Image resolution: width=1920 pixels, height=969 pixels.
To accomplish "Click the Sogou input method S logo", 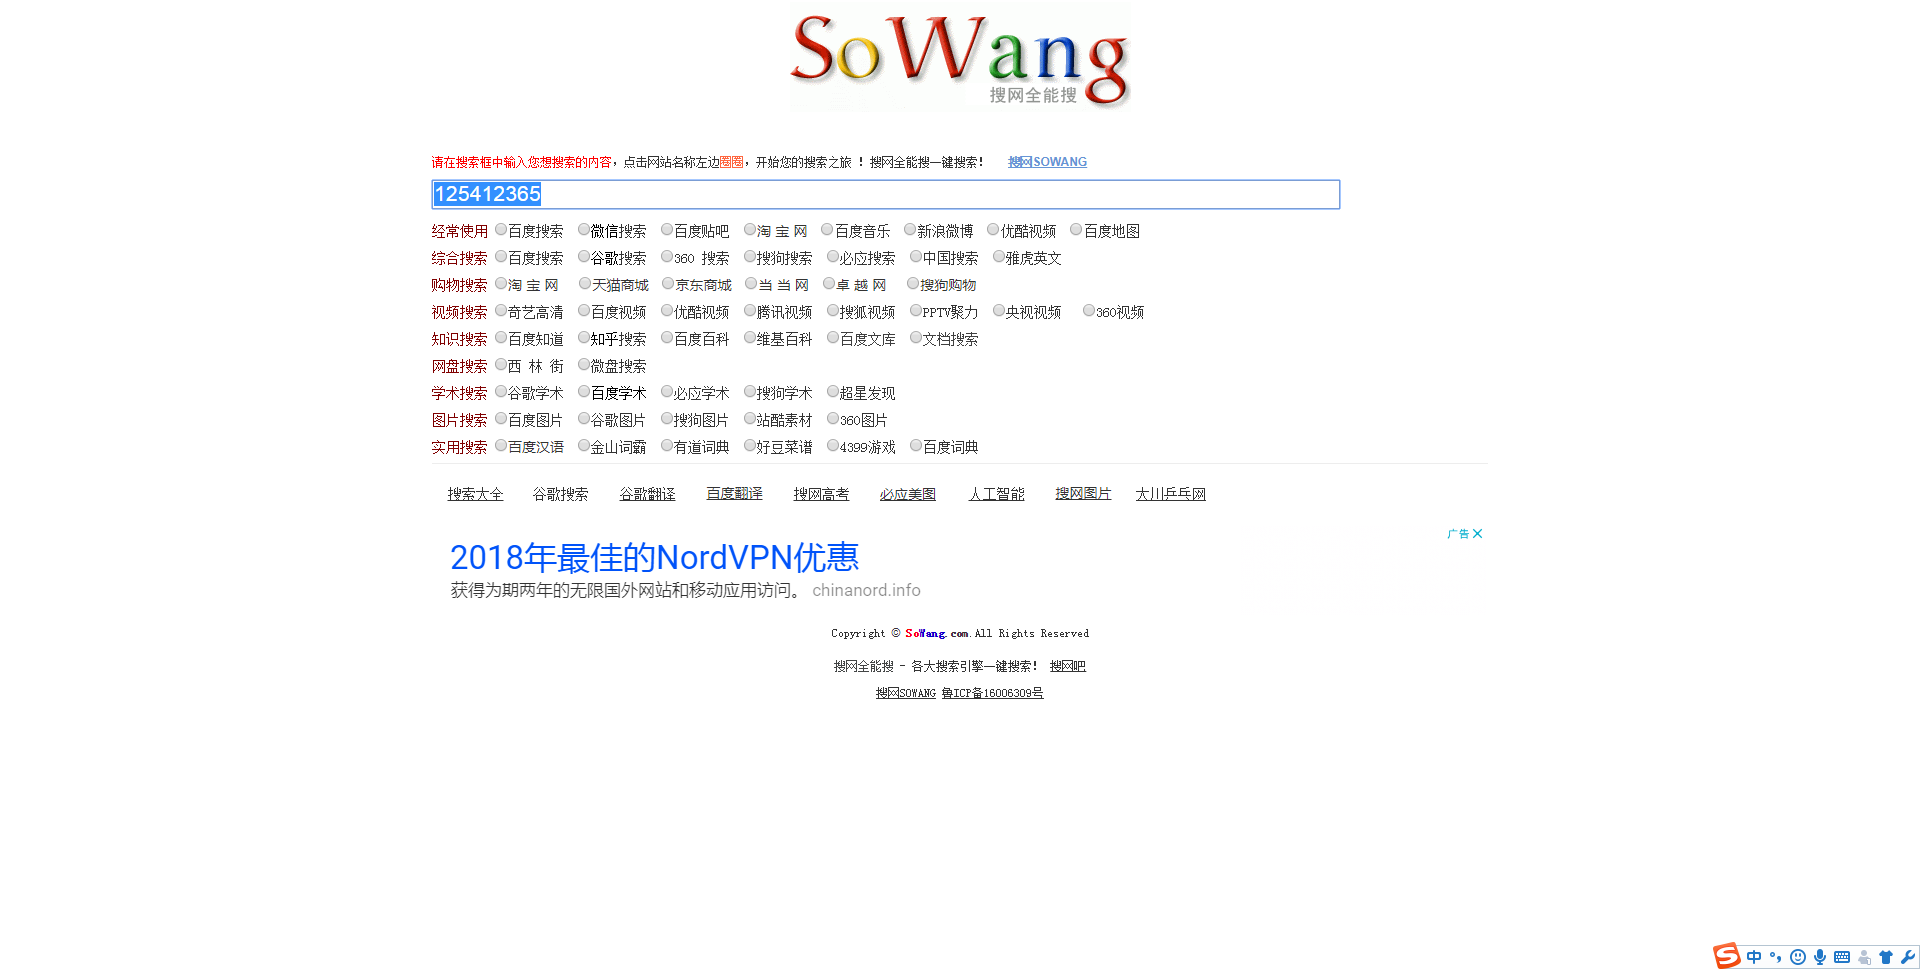I will tap(1726, 956).
